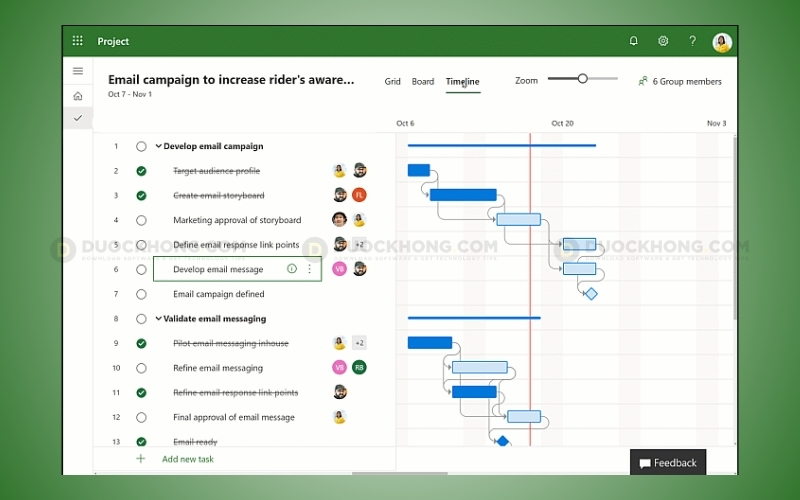Mark Refine email messaging as complete
Image resolution: width=800 pixels, height=500 pixels.
141,368
